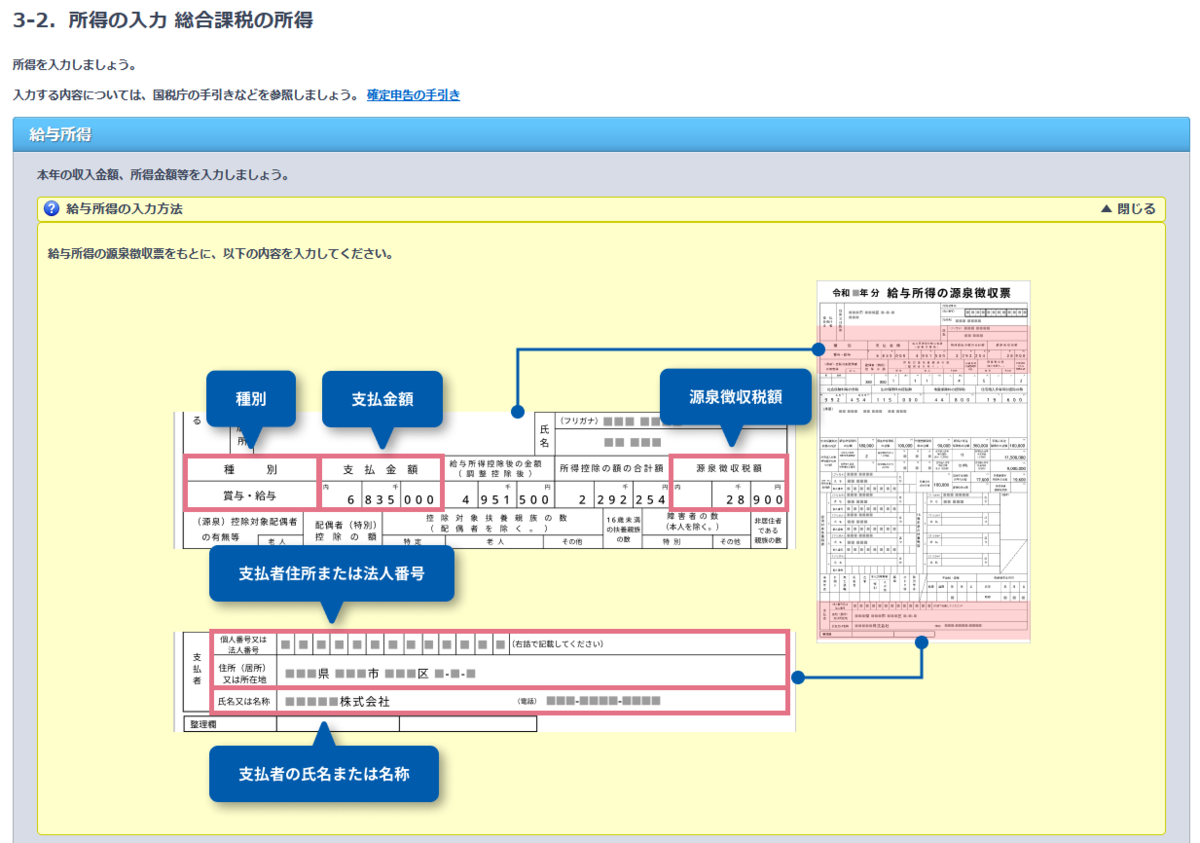Select the 源泉徴収税額 blue callout label
Viewport: 1200px width, 843px height.
735,396
